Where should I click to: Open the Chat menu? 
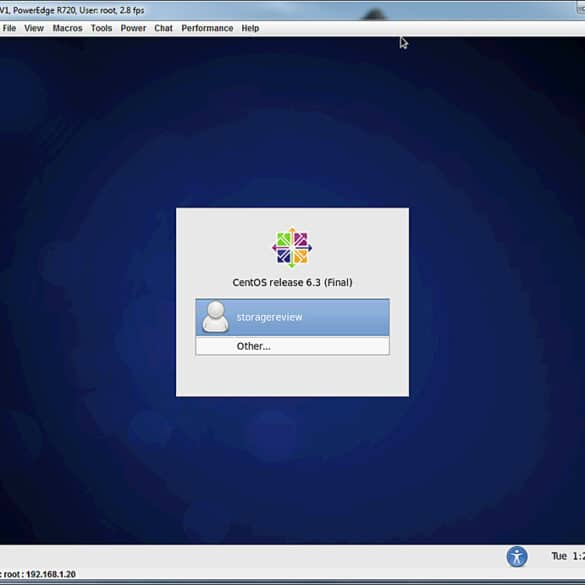[x=163, y=28]
